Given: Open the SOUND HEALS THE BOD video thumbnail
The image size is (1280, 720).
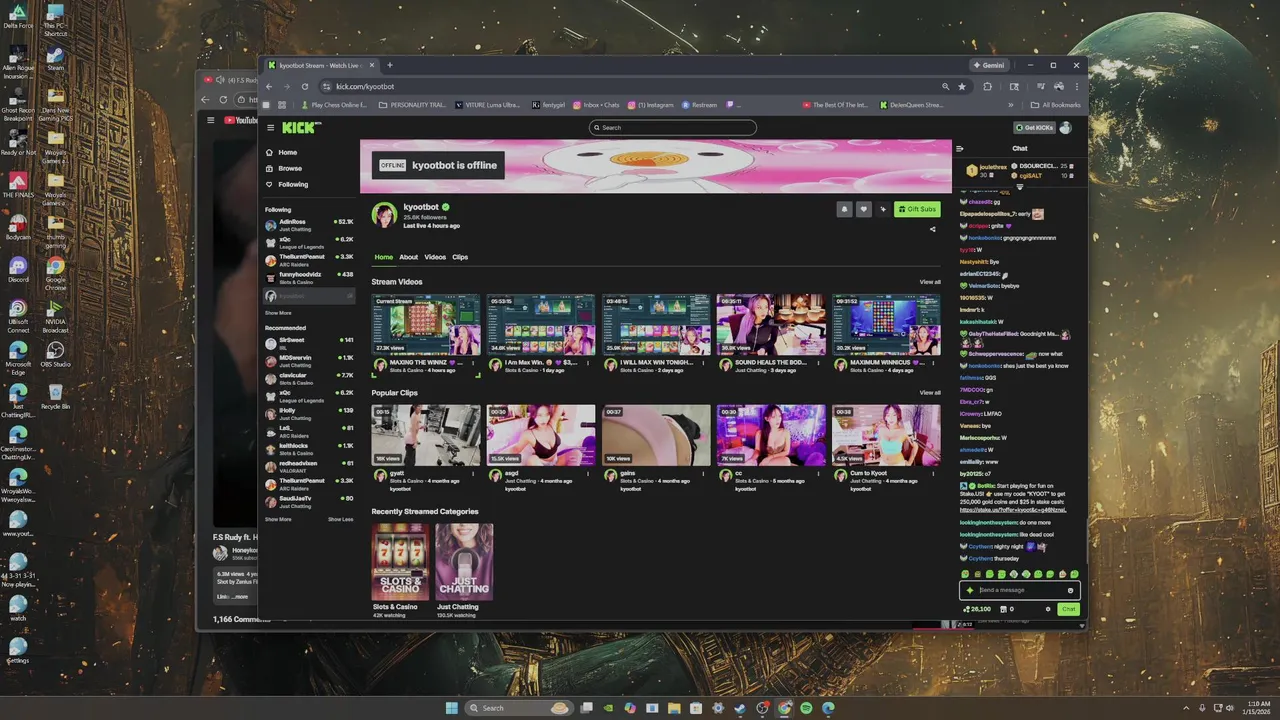Looking at the screenshot, I should pos(771,325).
